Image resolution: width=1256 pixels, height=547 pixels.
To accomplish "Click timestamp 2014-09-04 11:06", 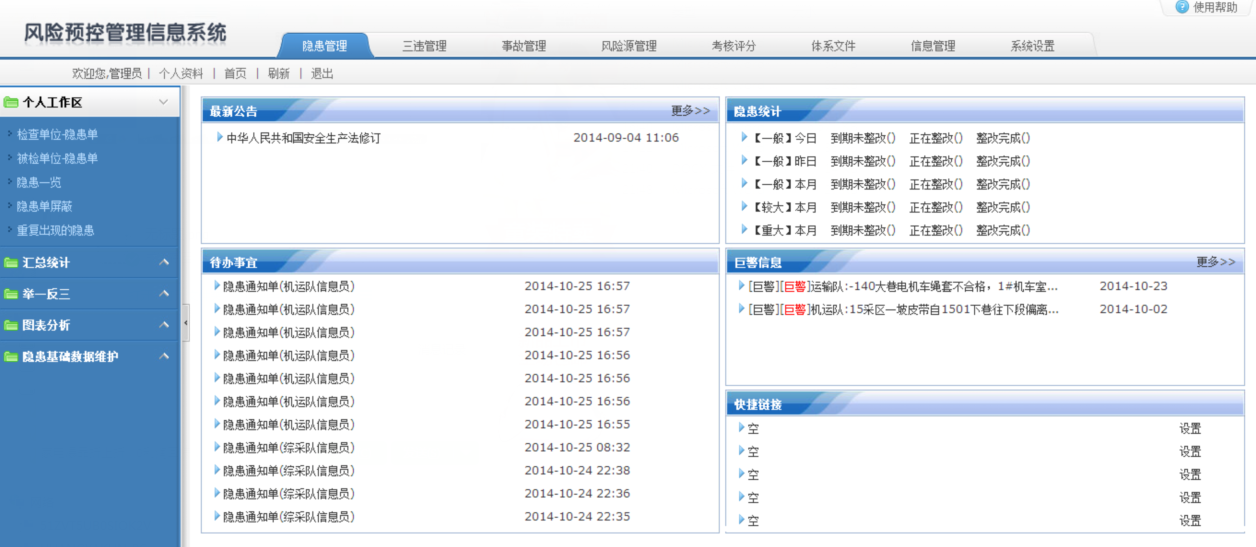I will click(x=626, y=138).
